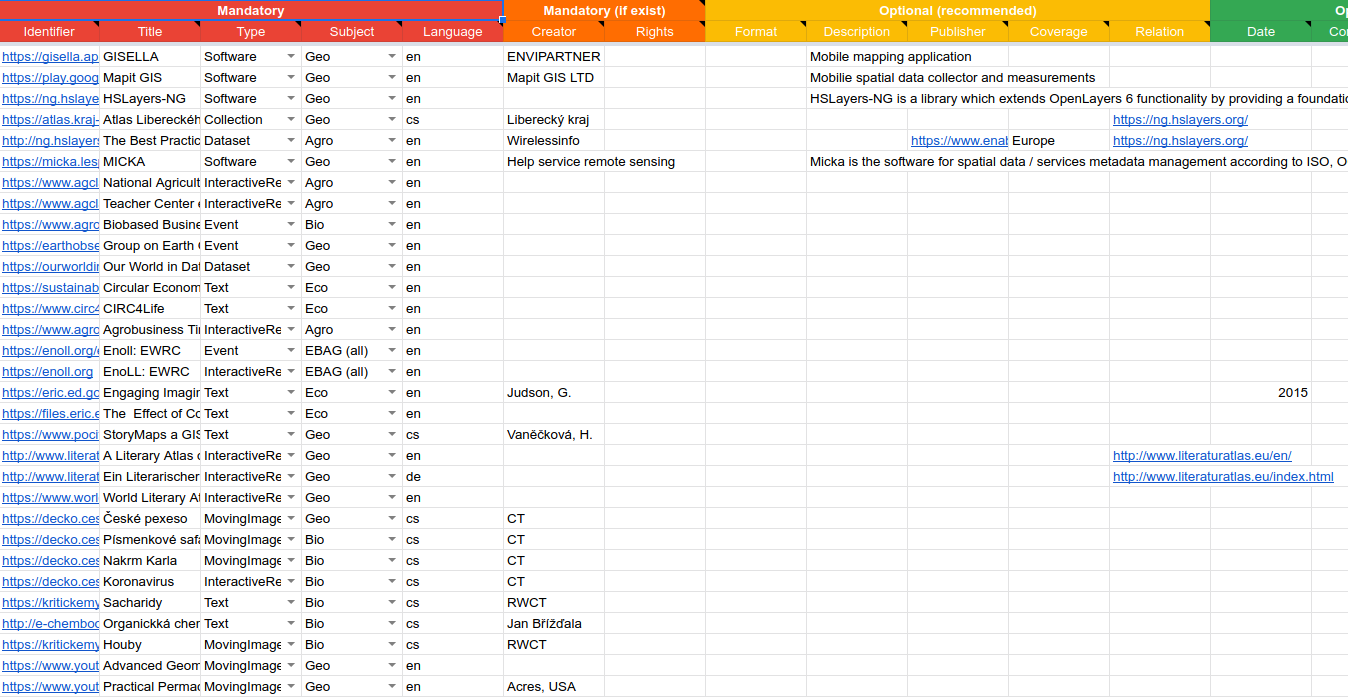Click the Liberecký kraj cell
This screenshot has width=1348, height=697.
click(554, 120)
